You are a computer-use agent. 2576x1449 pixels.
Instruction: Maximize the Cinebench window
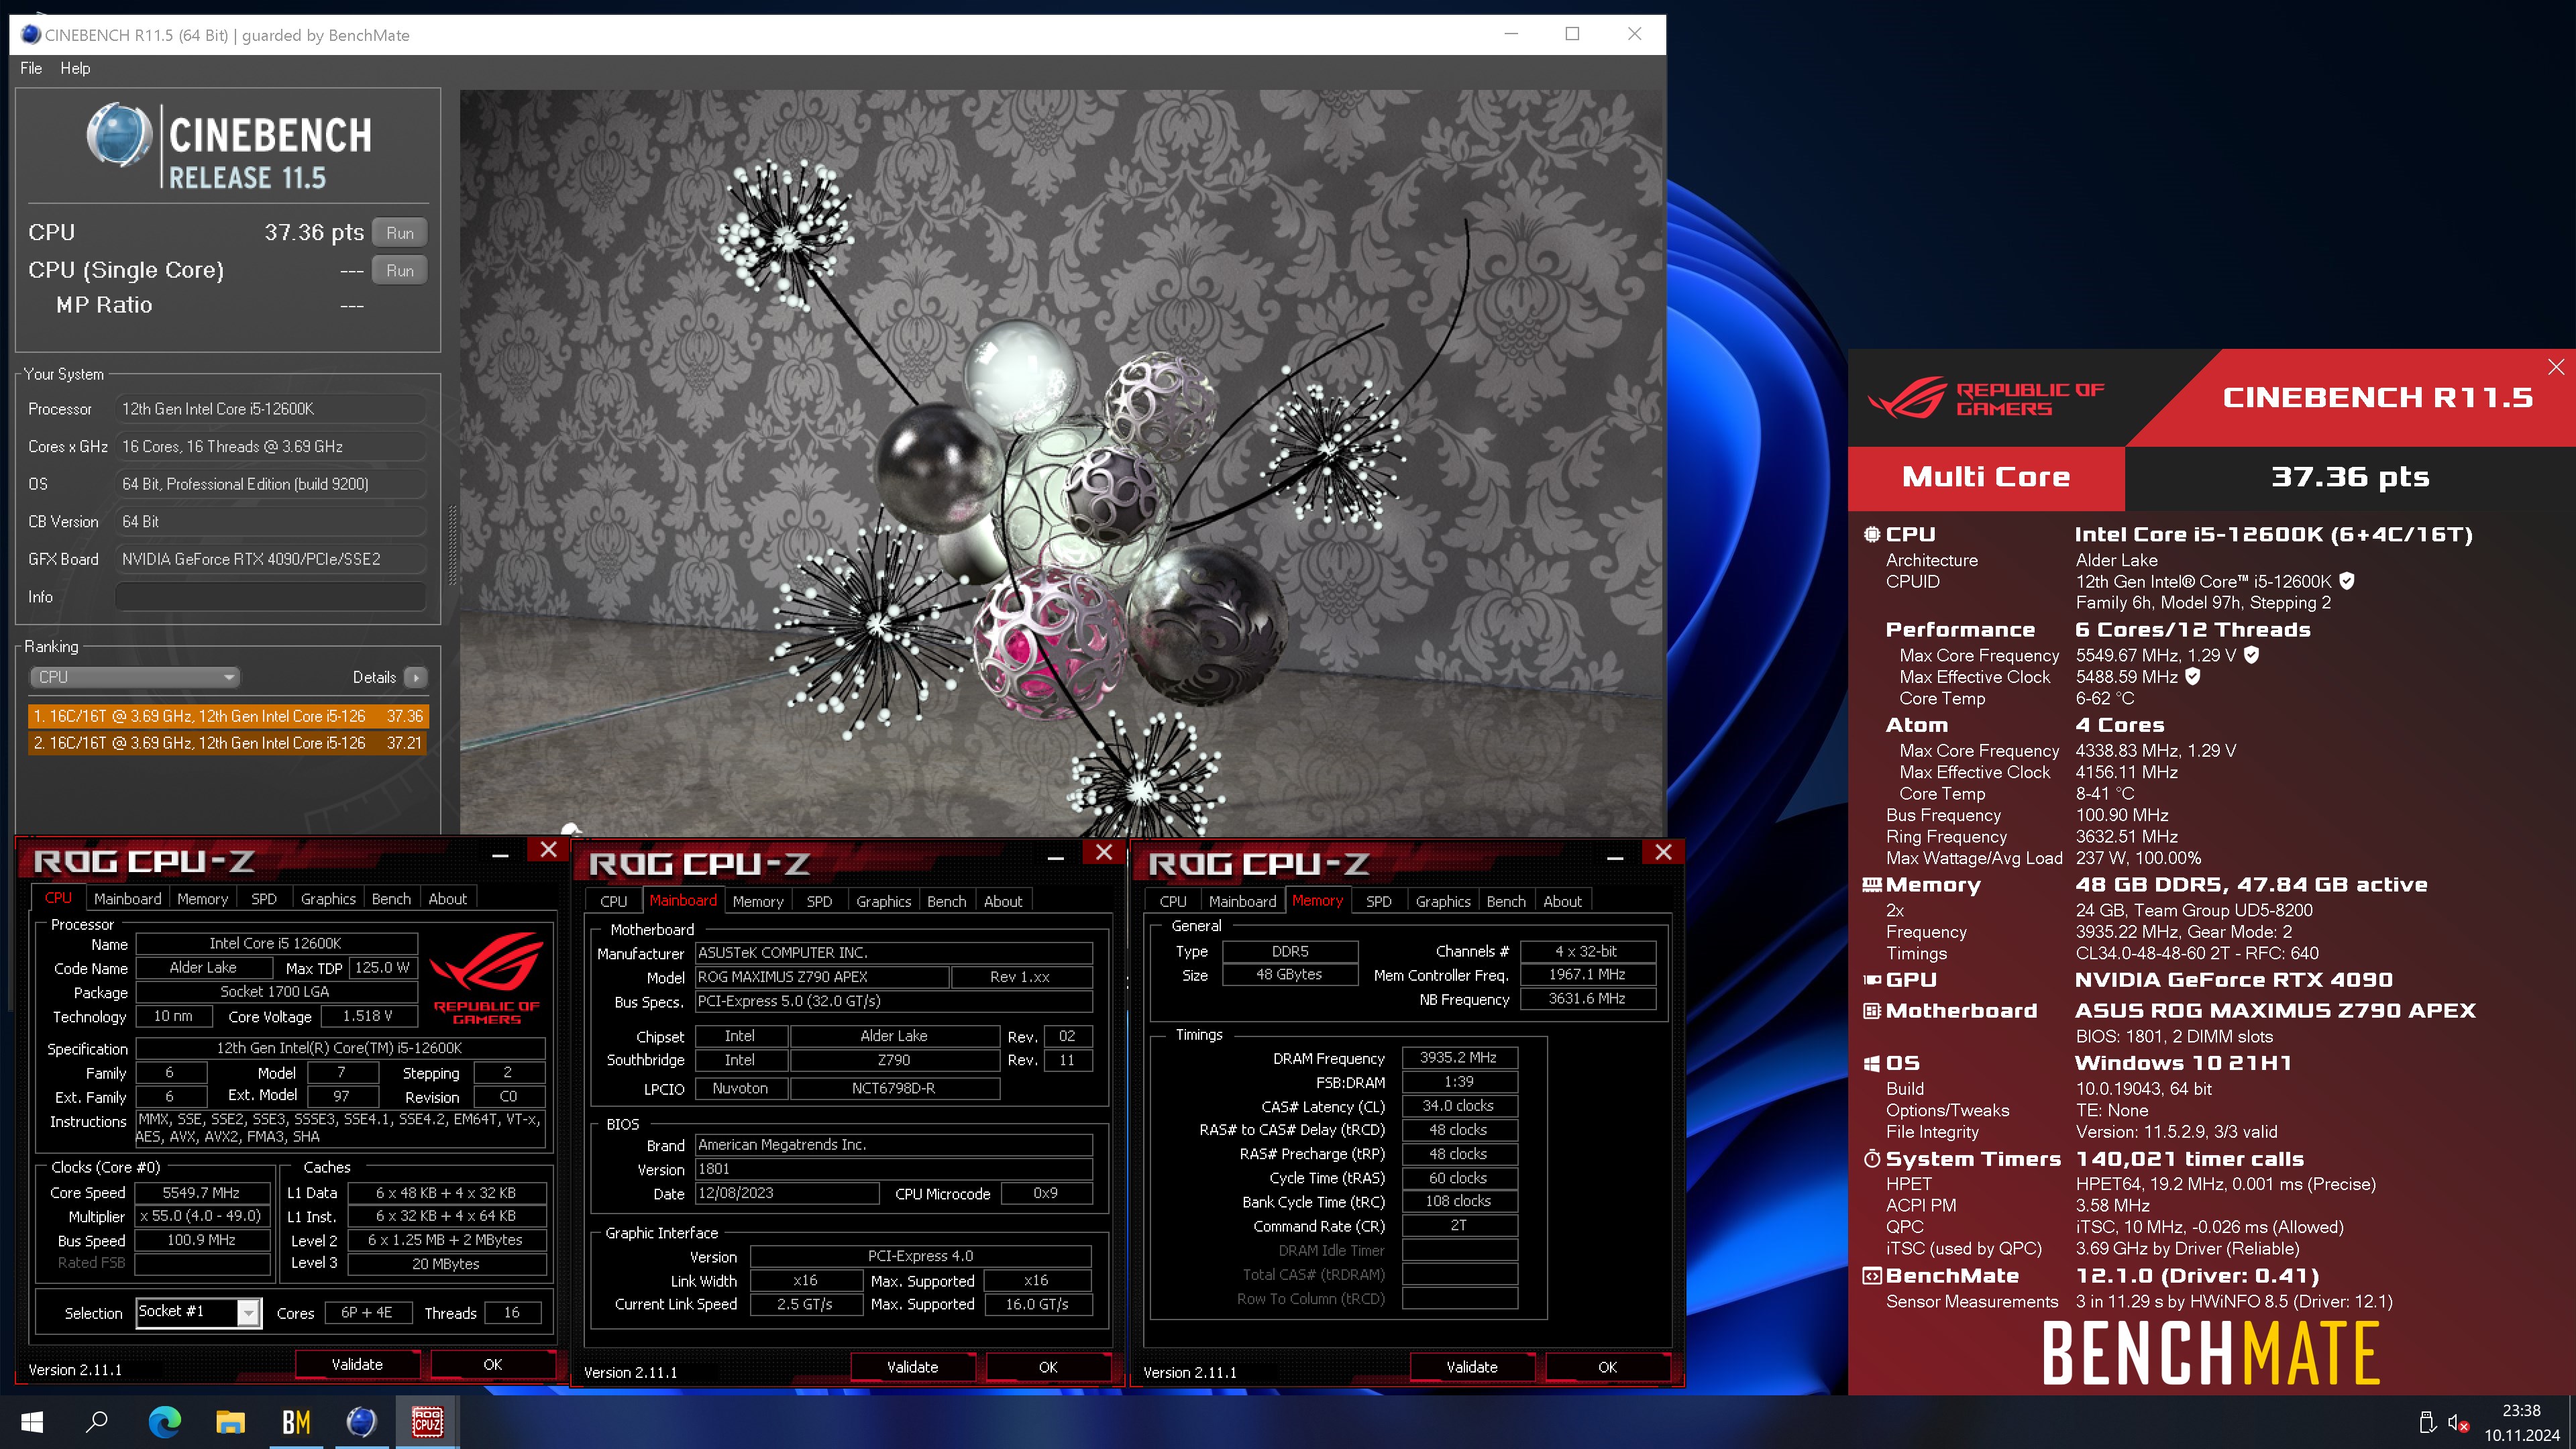pos(1572,34)
